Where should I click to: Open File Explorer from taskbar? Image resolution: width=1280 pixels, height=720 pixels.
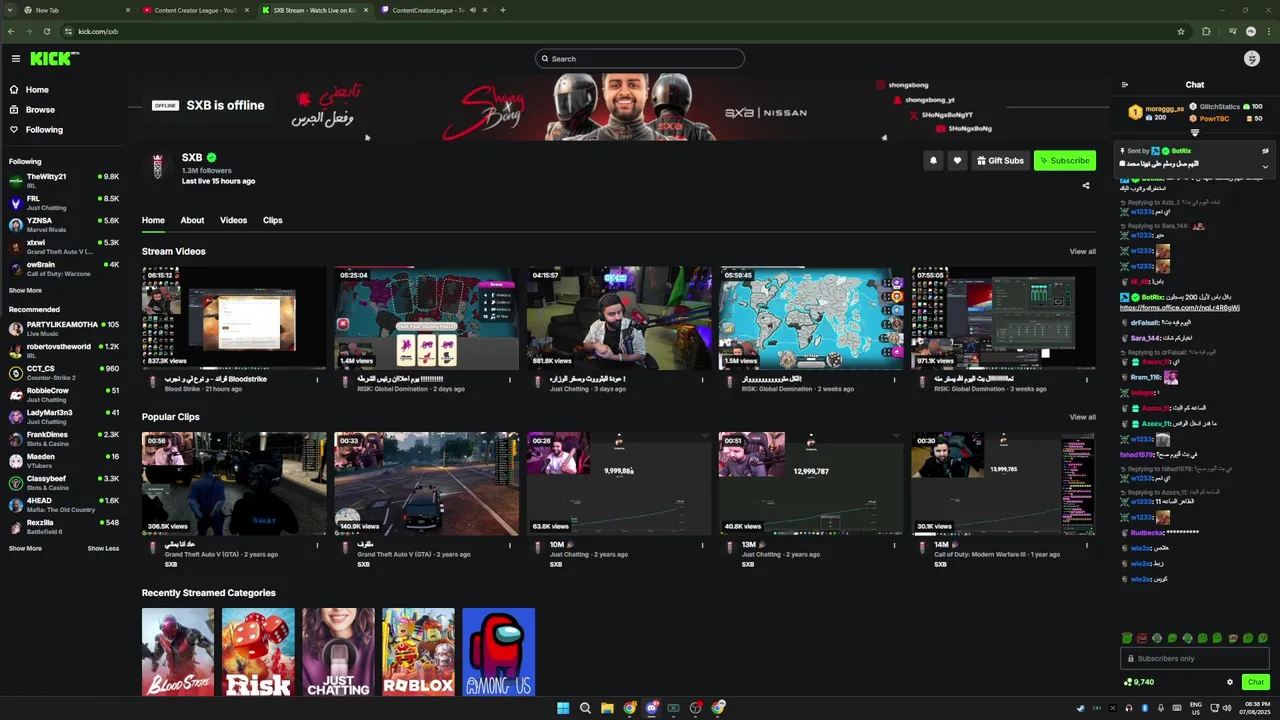point(607,708)
